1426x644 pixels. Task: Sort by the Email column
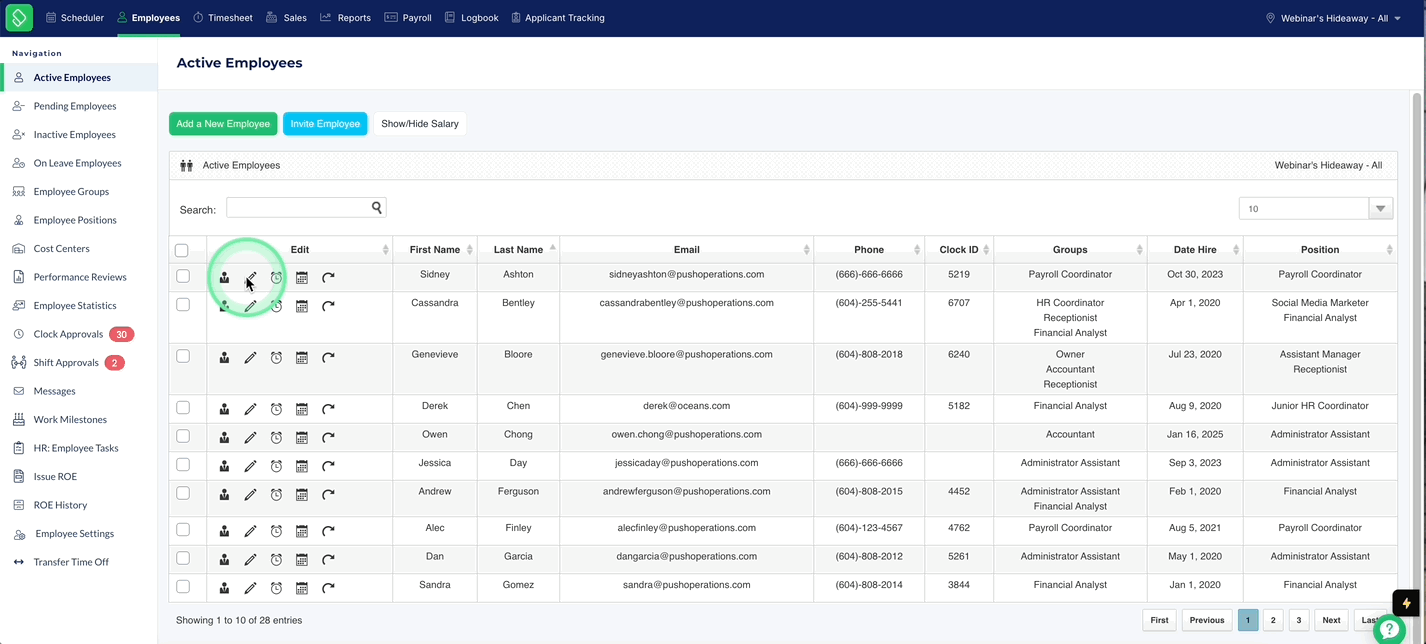point(686,249)
